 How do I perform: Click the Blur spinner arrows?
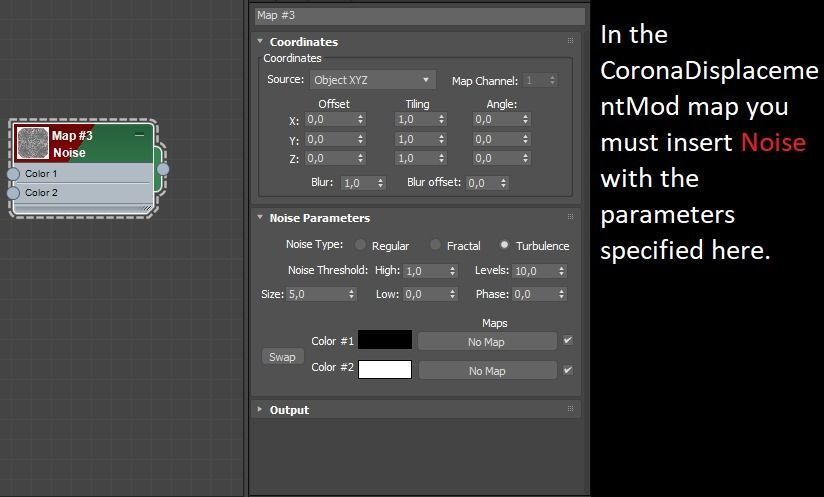click(x=381, y=183)
